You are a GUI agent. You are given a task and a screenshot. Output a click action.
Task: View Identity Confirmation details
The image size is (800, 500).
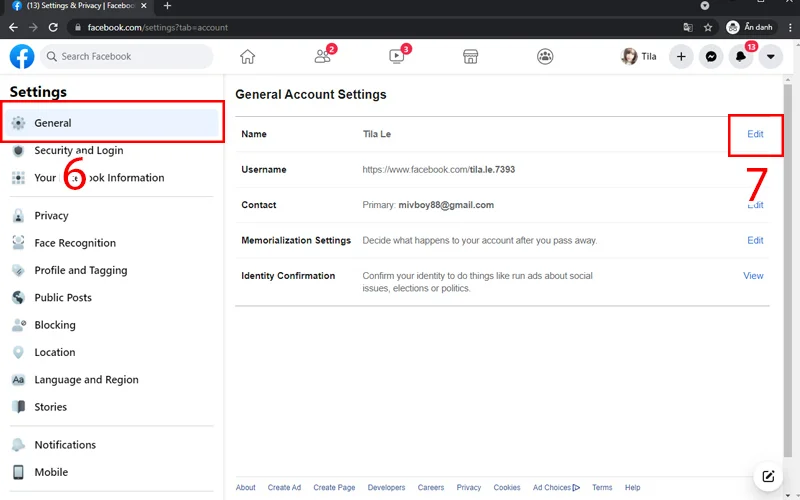753,276
